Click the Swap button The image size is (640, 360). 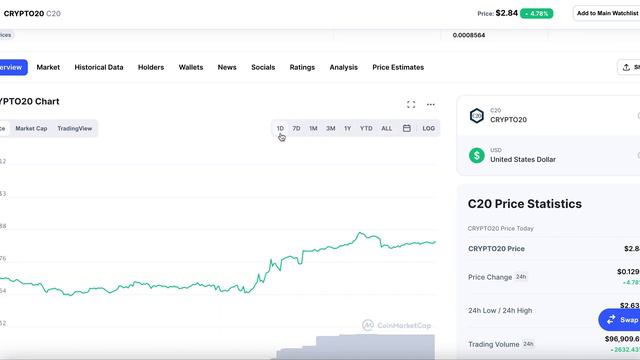(620, 320)
